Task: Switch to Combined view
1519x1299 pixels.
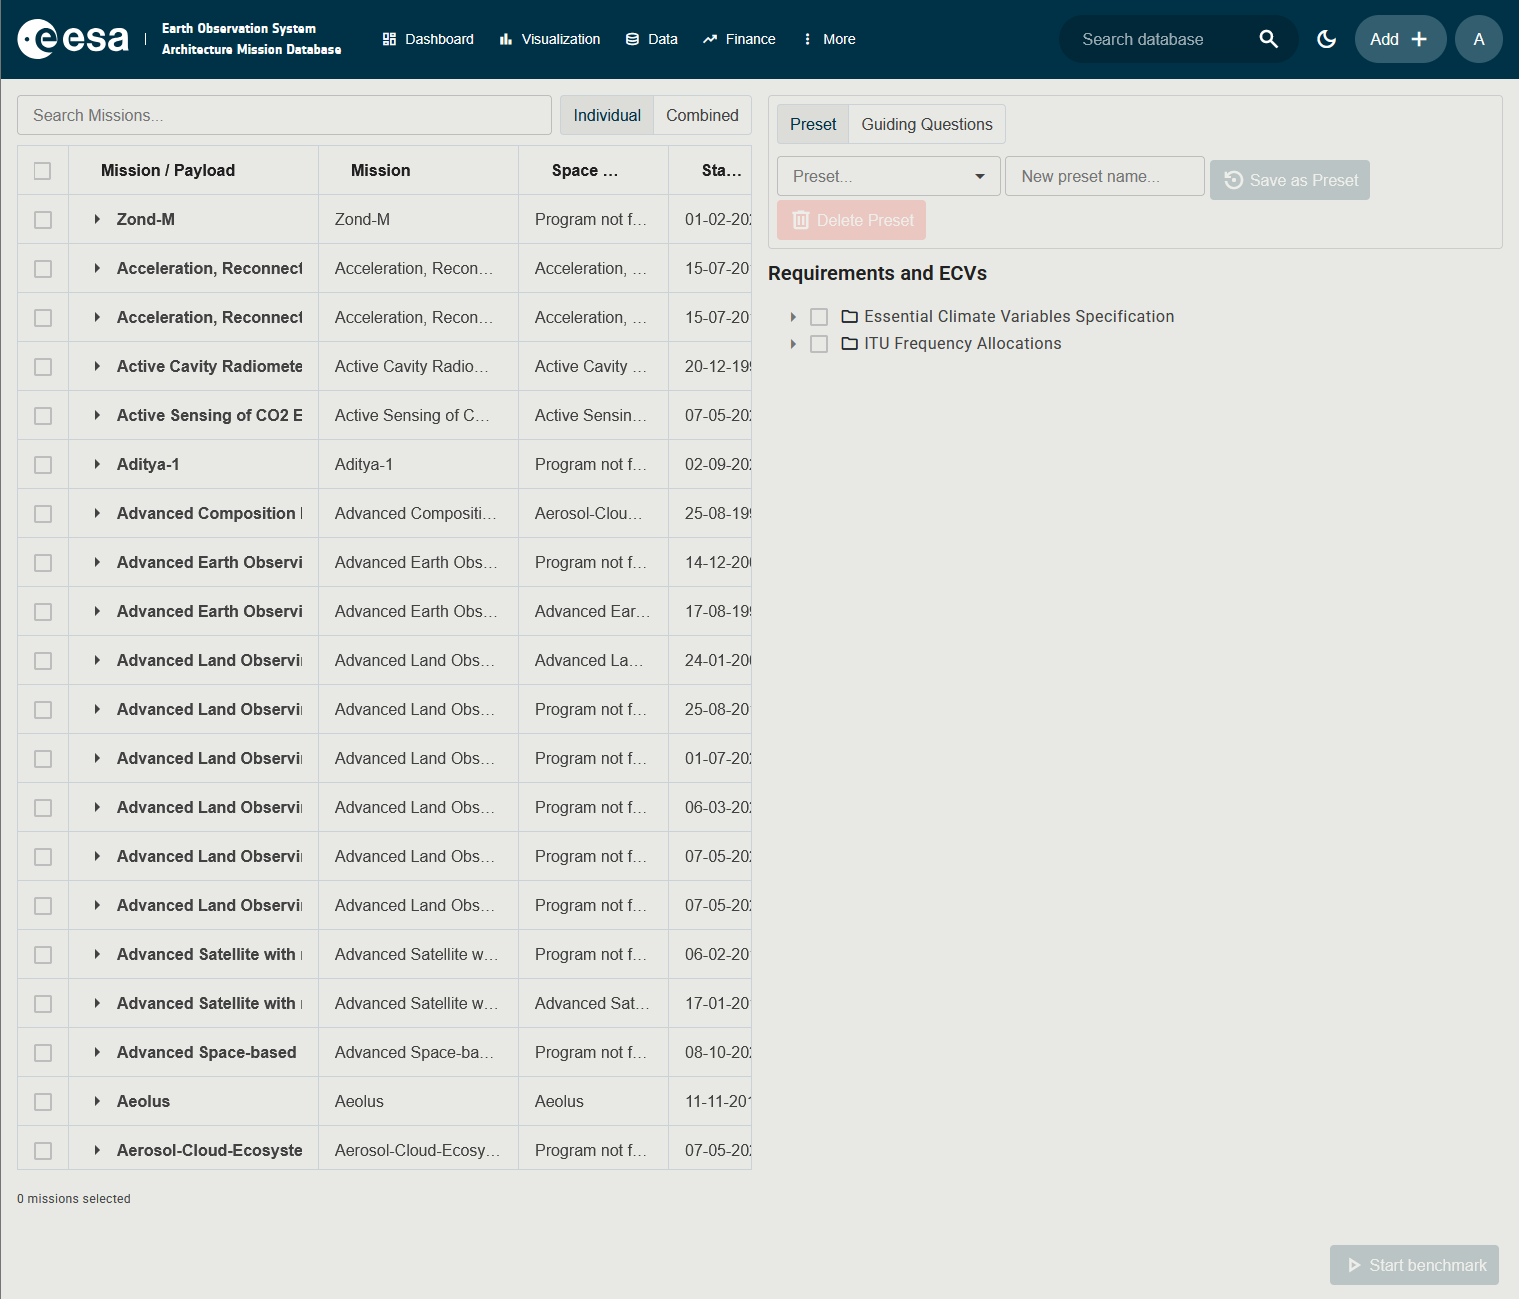Action: pos(702,115)
